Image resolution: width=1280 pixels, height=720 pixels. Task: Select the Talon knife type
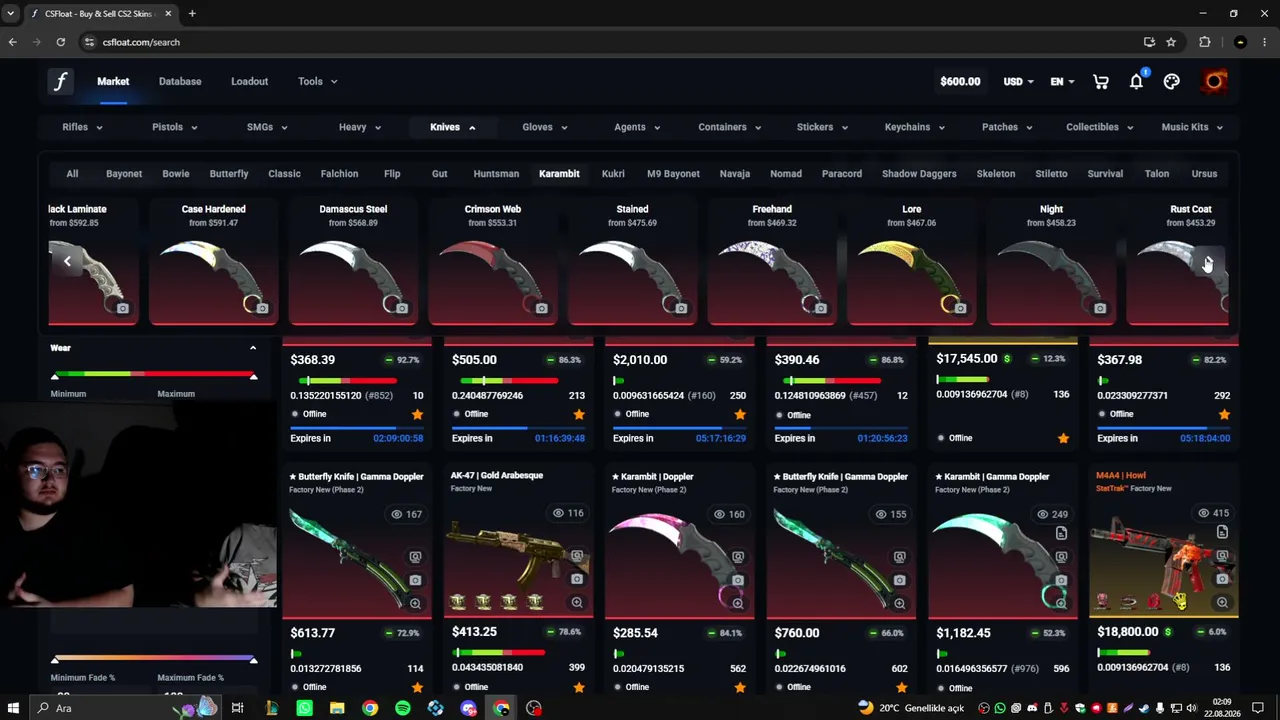1157,174
